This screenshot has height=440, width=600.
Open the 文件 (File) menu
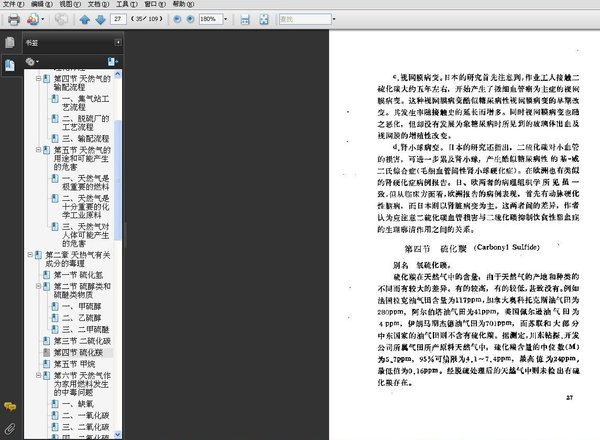tap(13, 4)
